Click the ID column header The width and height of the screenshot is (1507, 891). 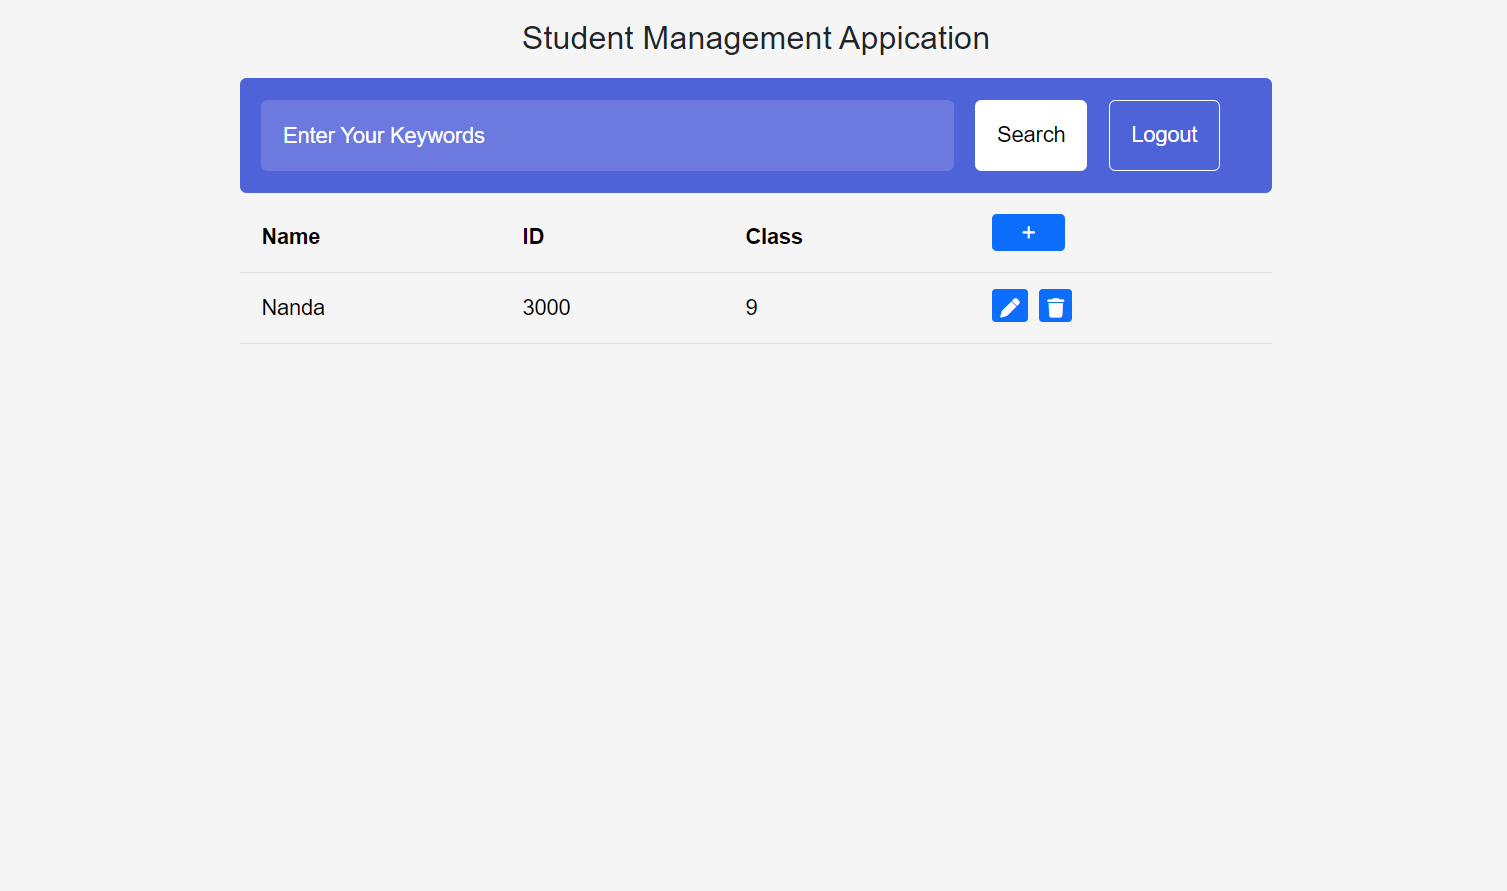tap(533, 237)
